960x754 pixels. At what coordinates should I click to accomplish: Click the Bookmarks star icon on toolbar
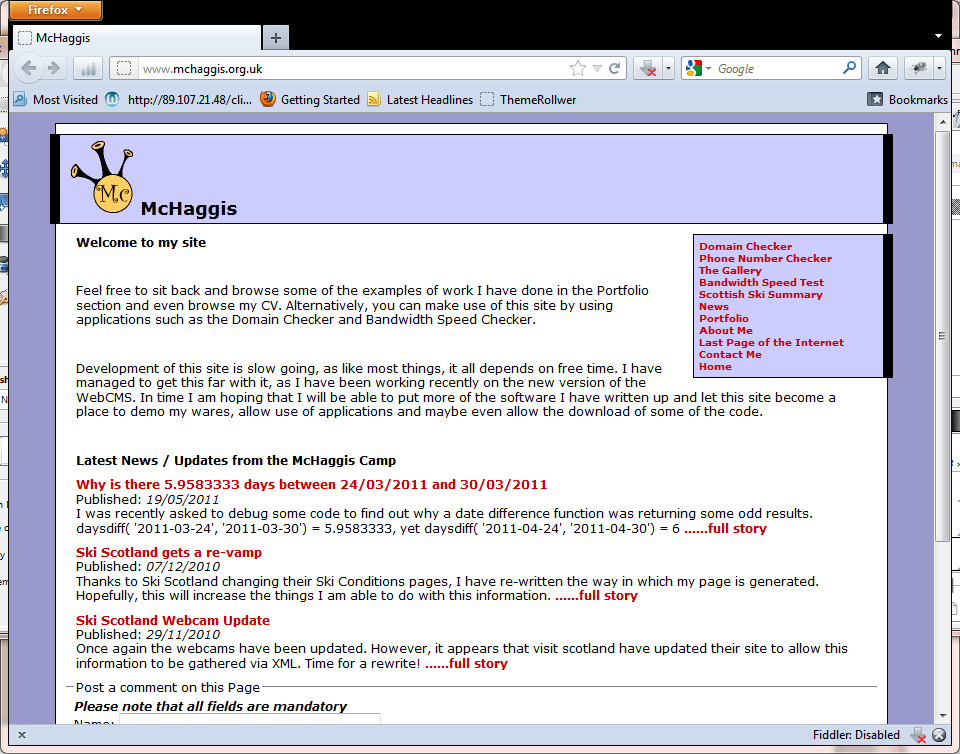coord(875,99)
